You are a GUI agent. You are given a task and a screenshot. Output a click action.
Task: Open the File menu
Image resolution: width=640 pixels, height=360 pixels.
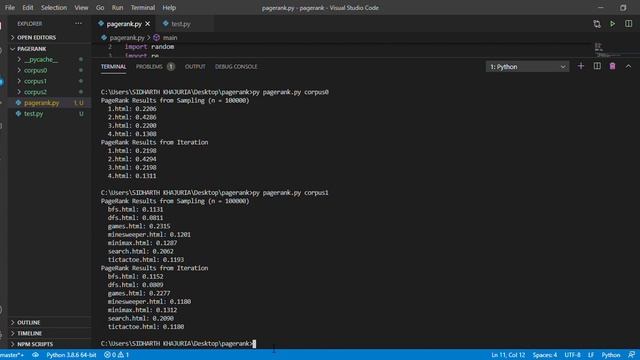tap(9, 8)
